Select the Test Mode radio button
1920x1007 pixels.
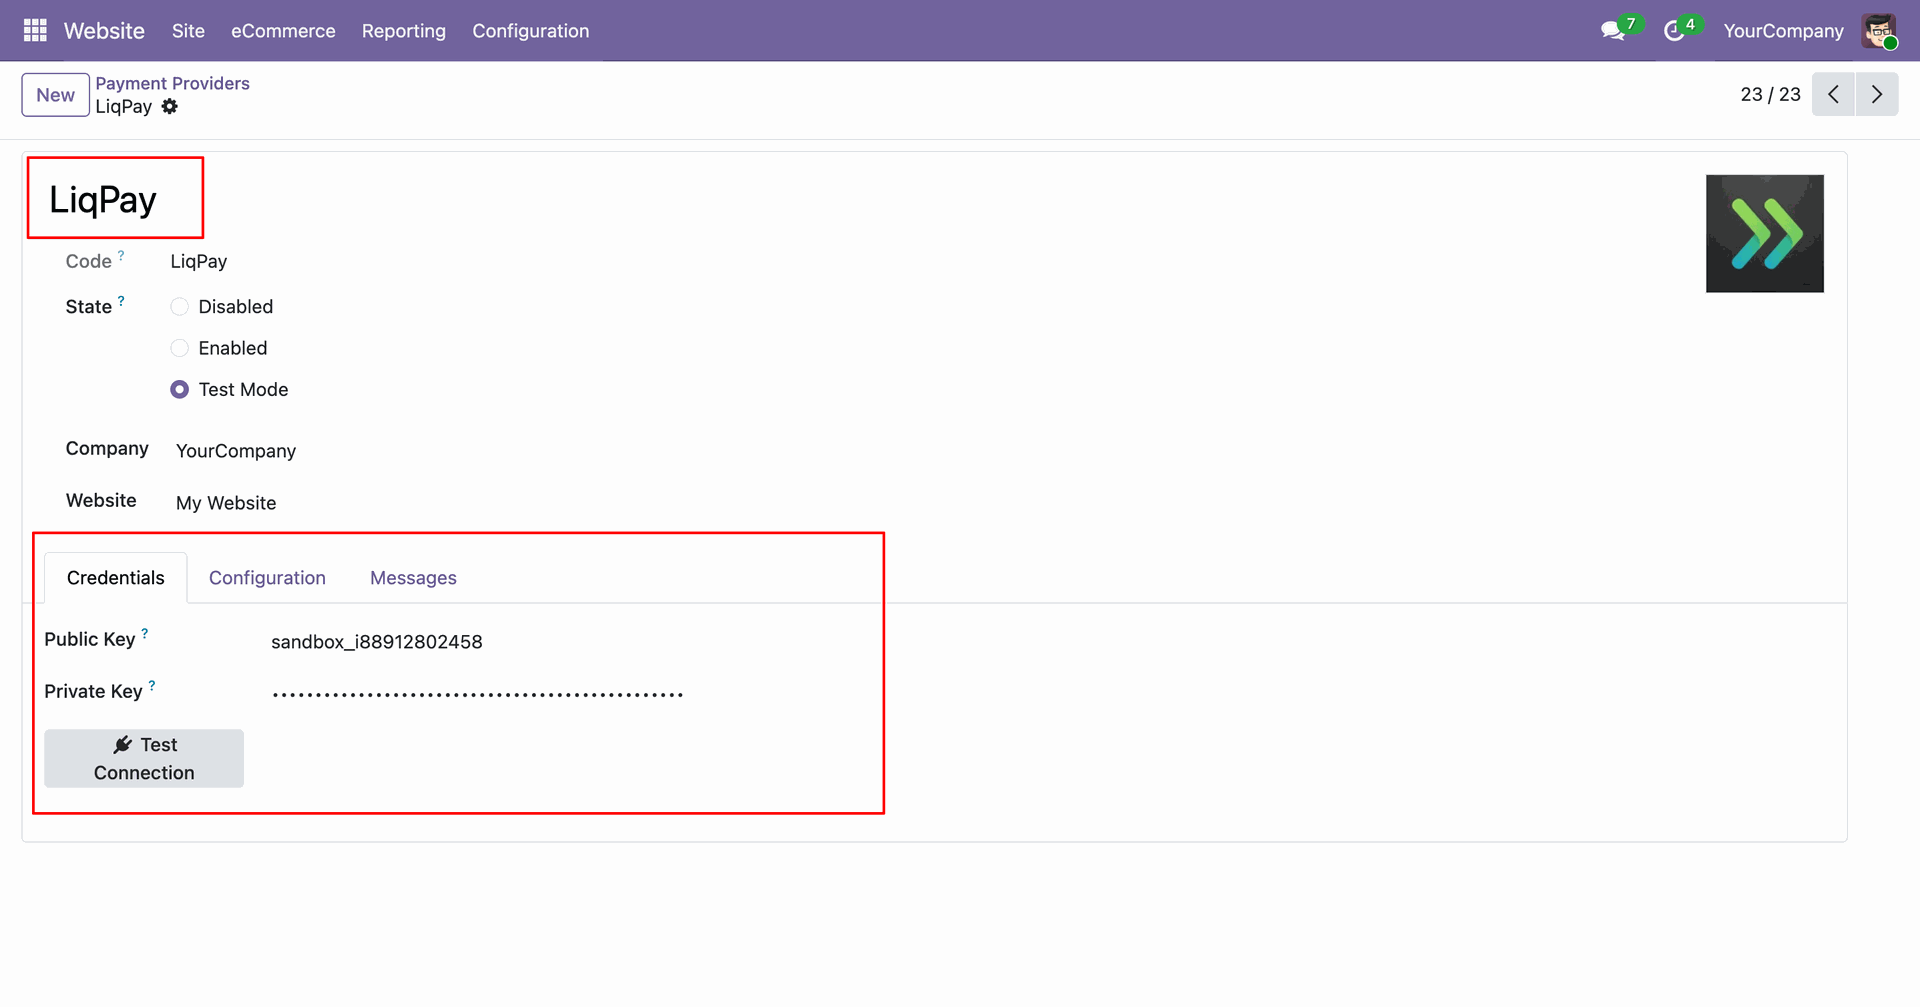[180, 390]
